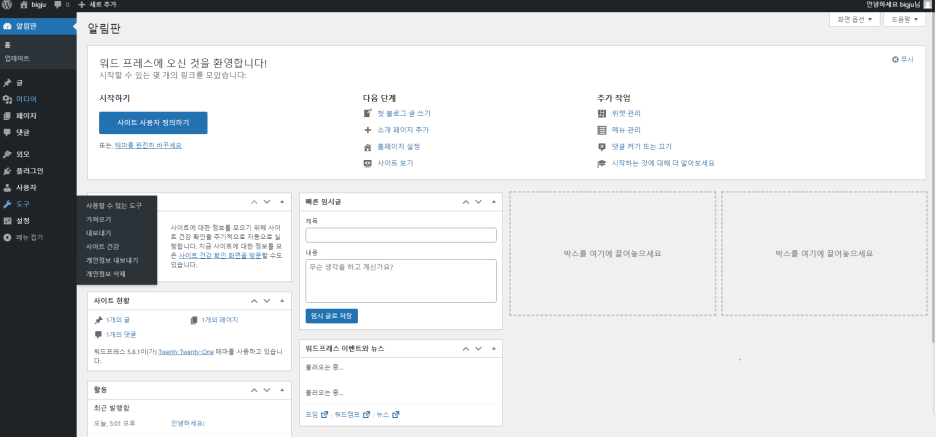Move 빠른 임시글 box up
Screen dimensions: 936x437
pos(466,202)
